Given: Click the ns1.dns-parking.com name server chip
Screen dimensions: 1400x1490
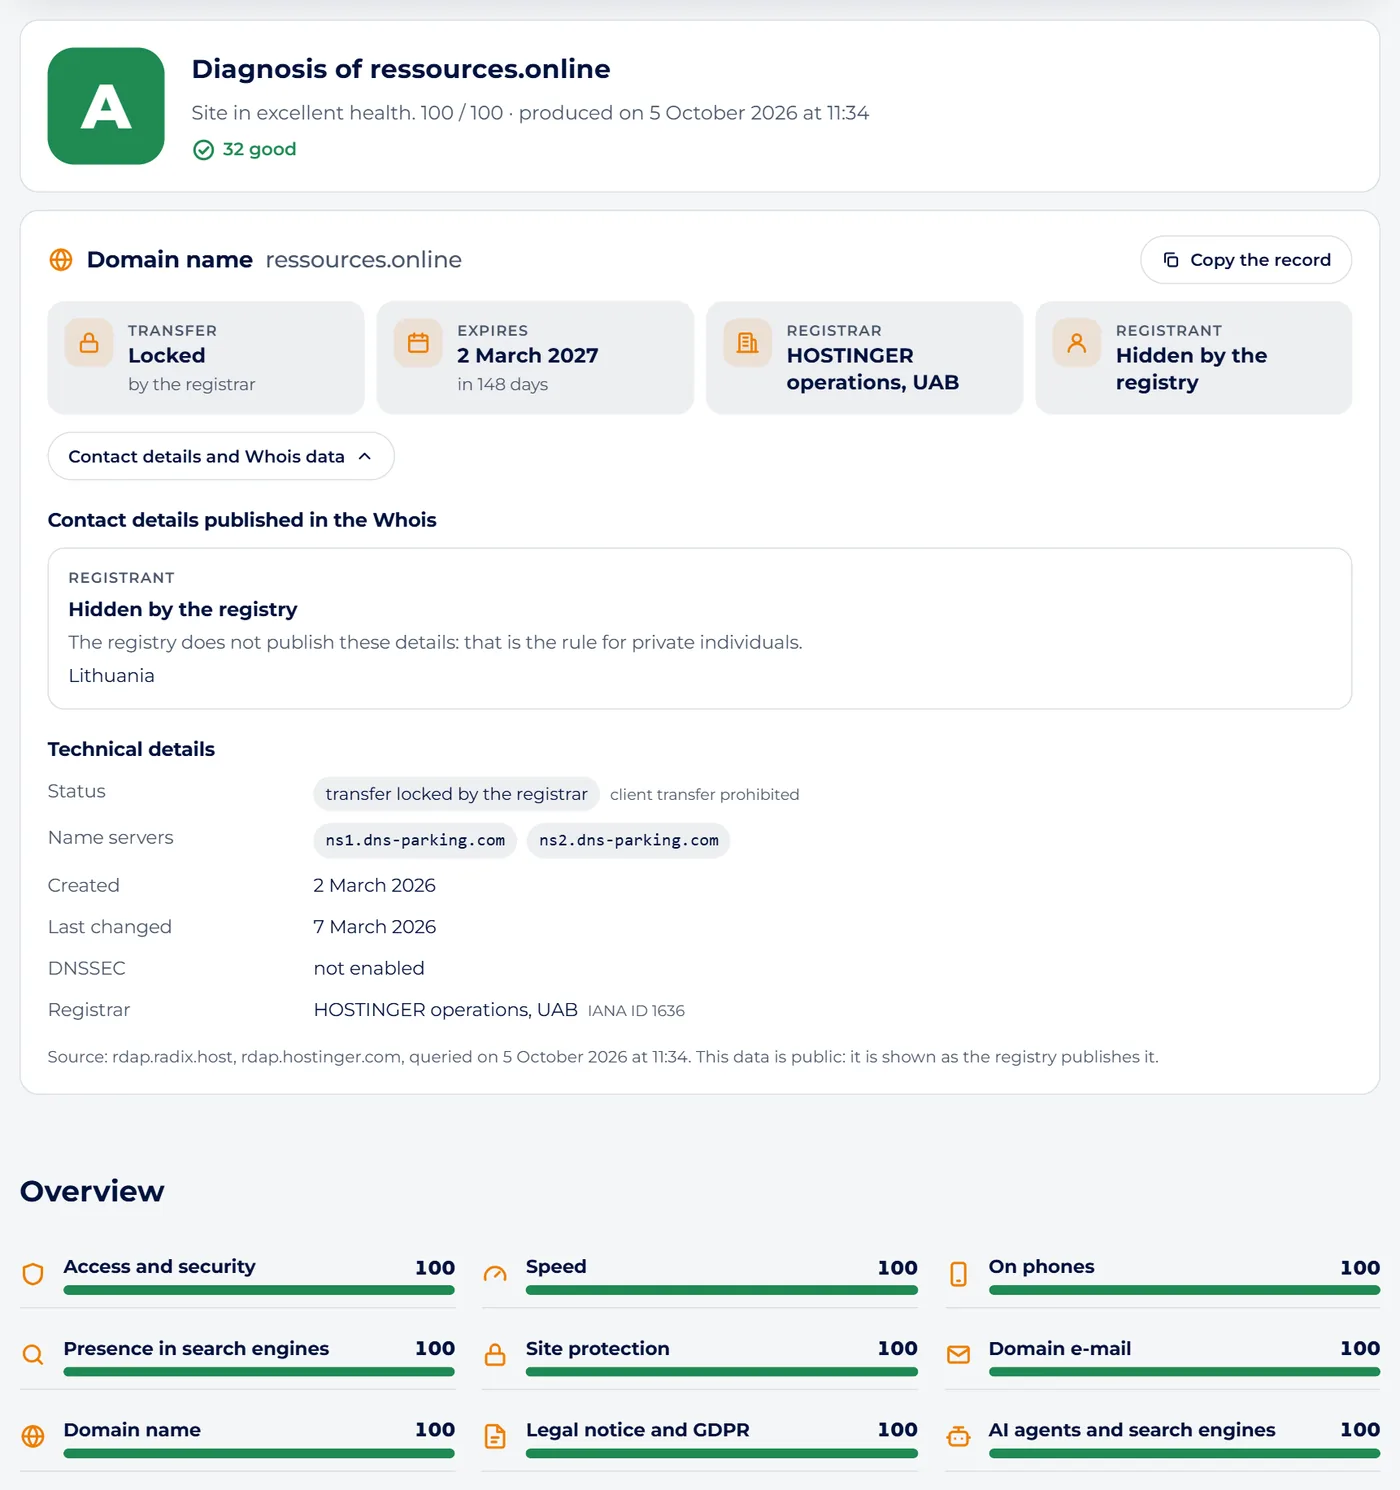Looking at the screenshot, I should 415,840.
